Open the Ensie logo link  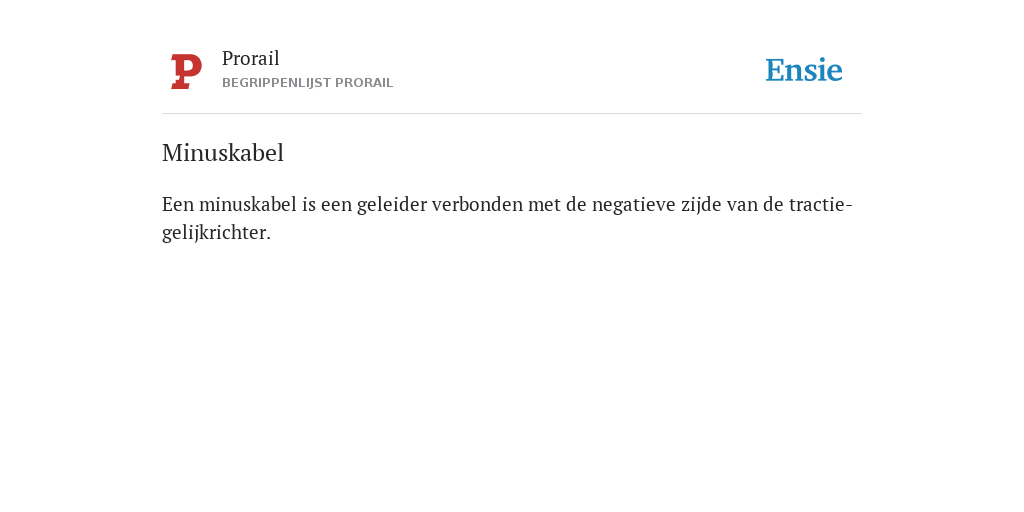(804, 70)
